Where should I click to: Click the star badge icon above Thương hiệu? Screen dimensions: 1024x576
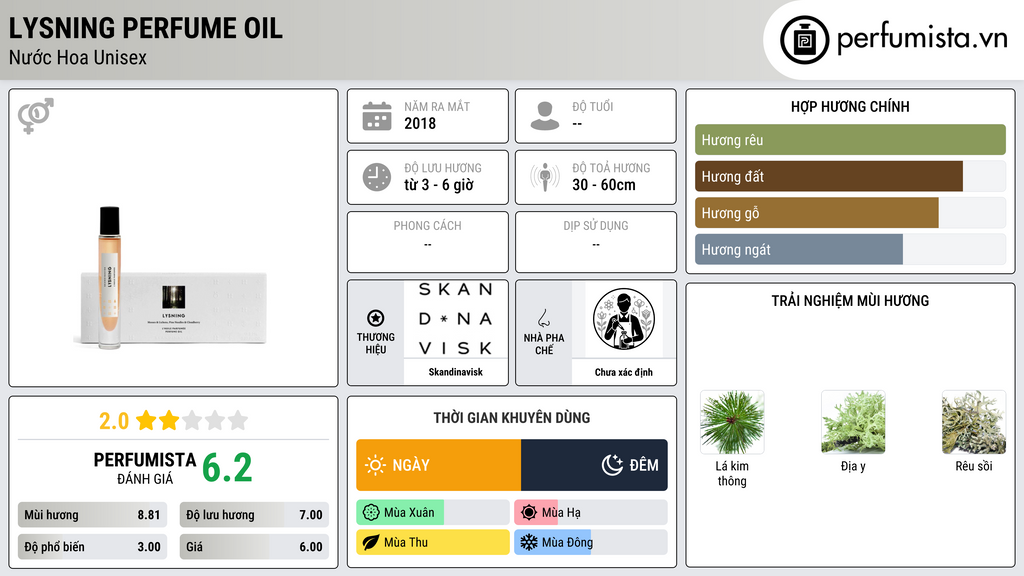[x=376, y=318]
